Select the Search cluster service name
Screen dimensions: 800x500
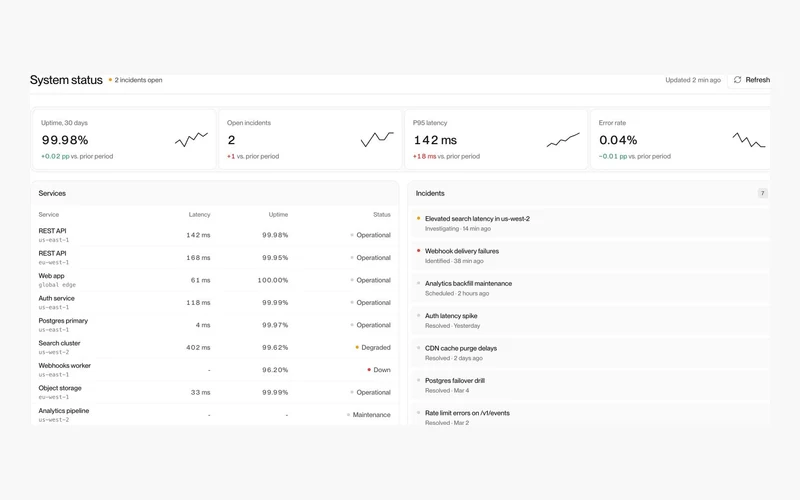point(59,343)
